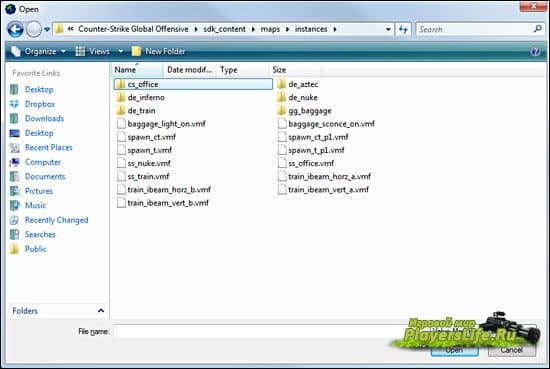Select file train_ibeam_horz_a.vmf
The width and height of the screenshot is (550, 369).
tap(324, 176)
